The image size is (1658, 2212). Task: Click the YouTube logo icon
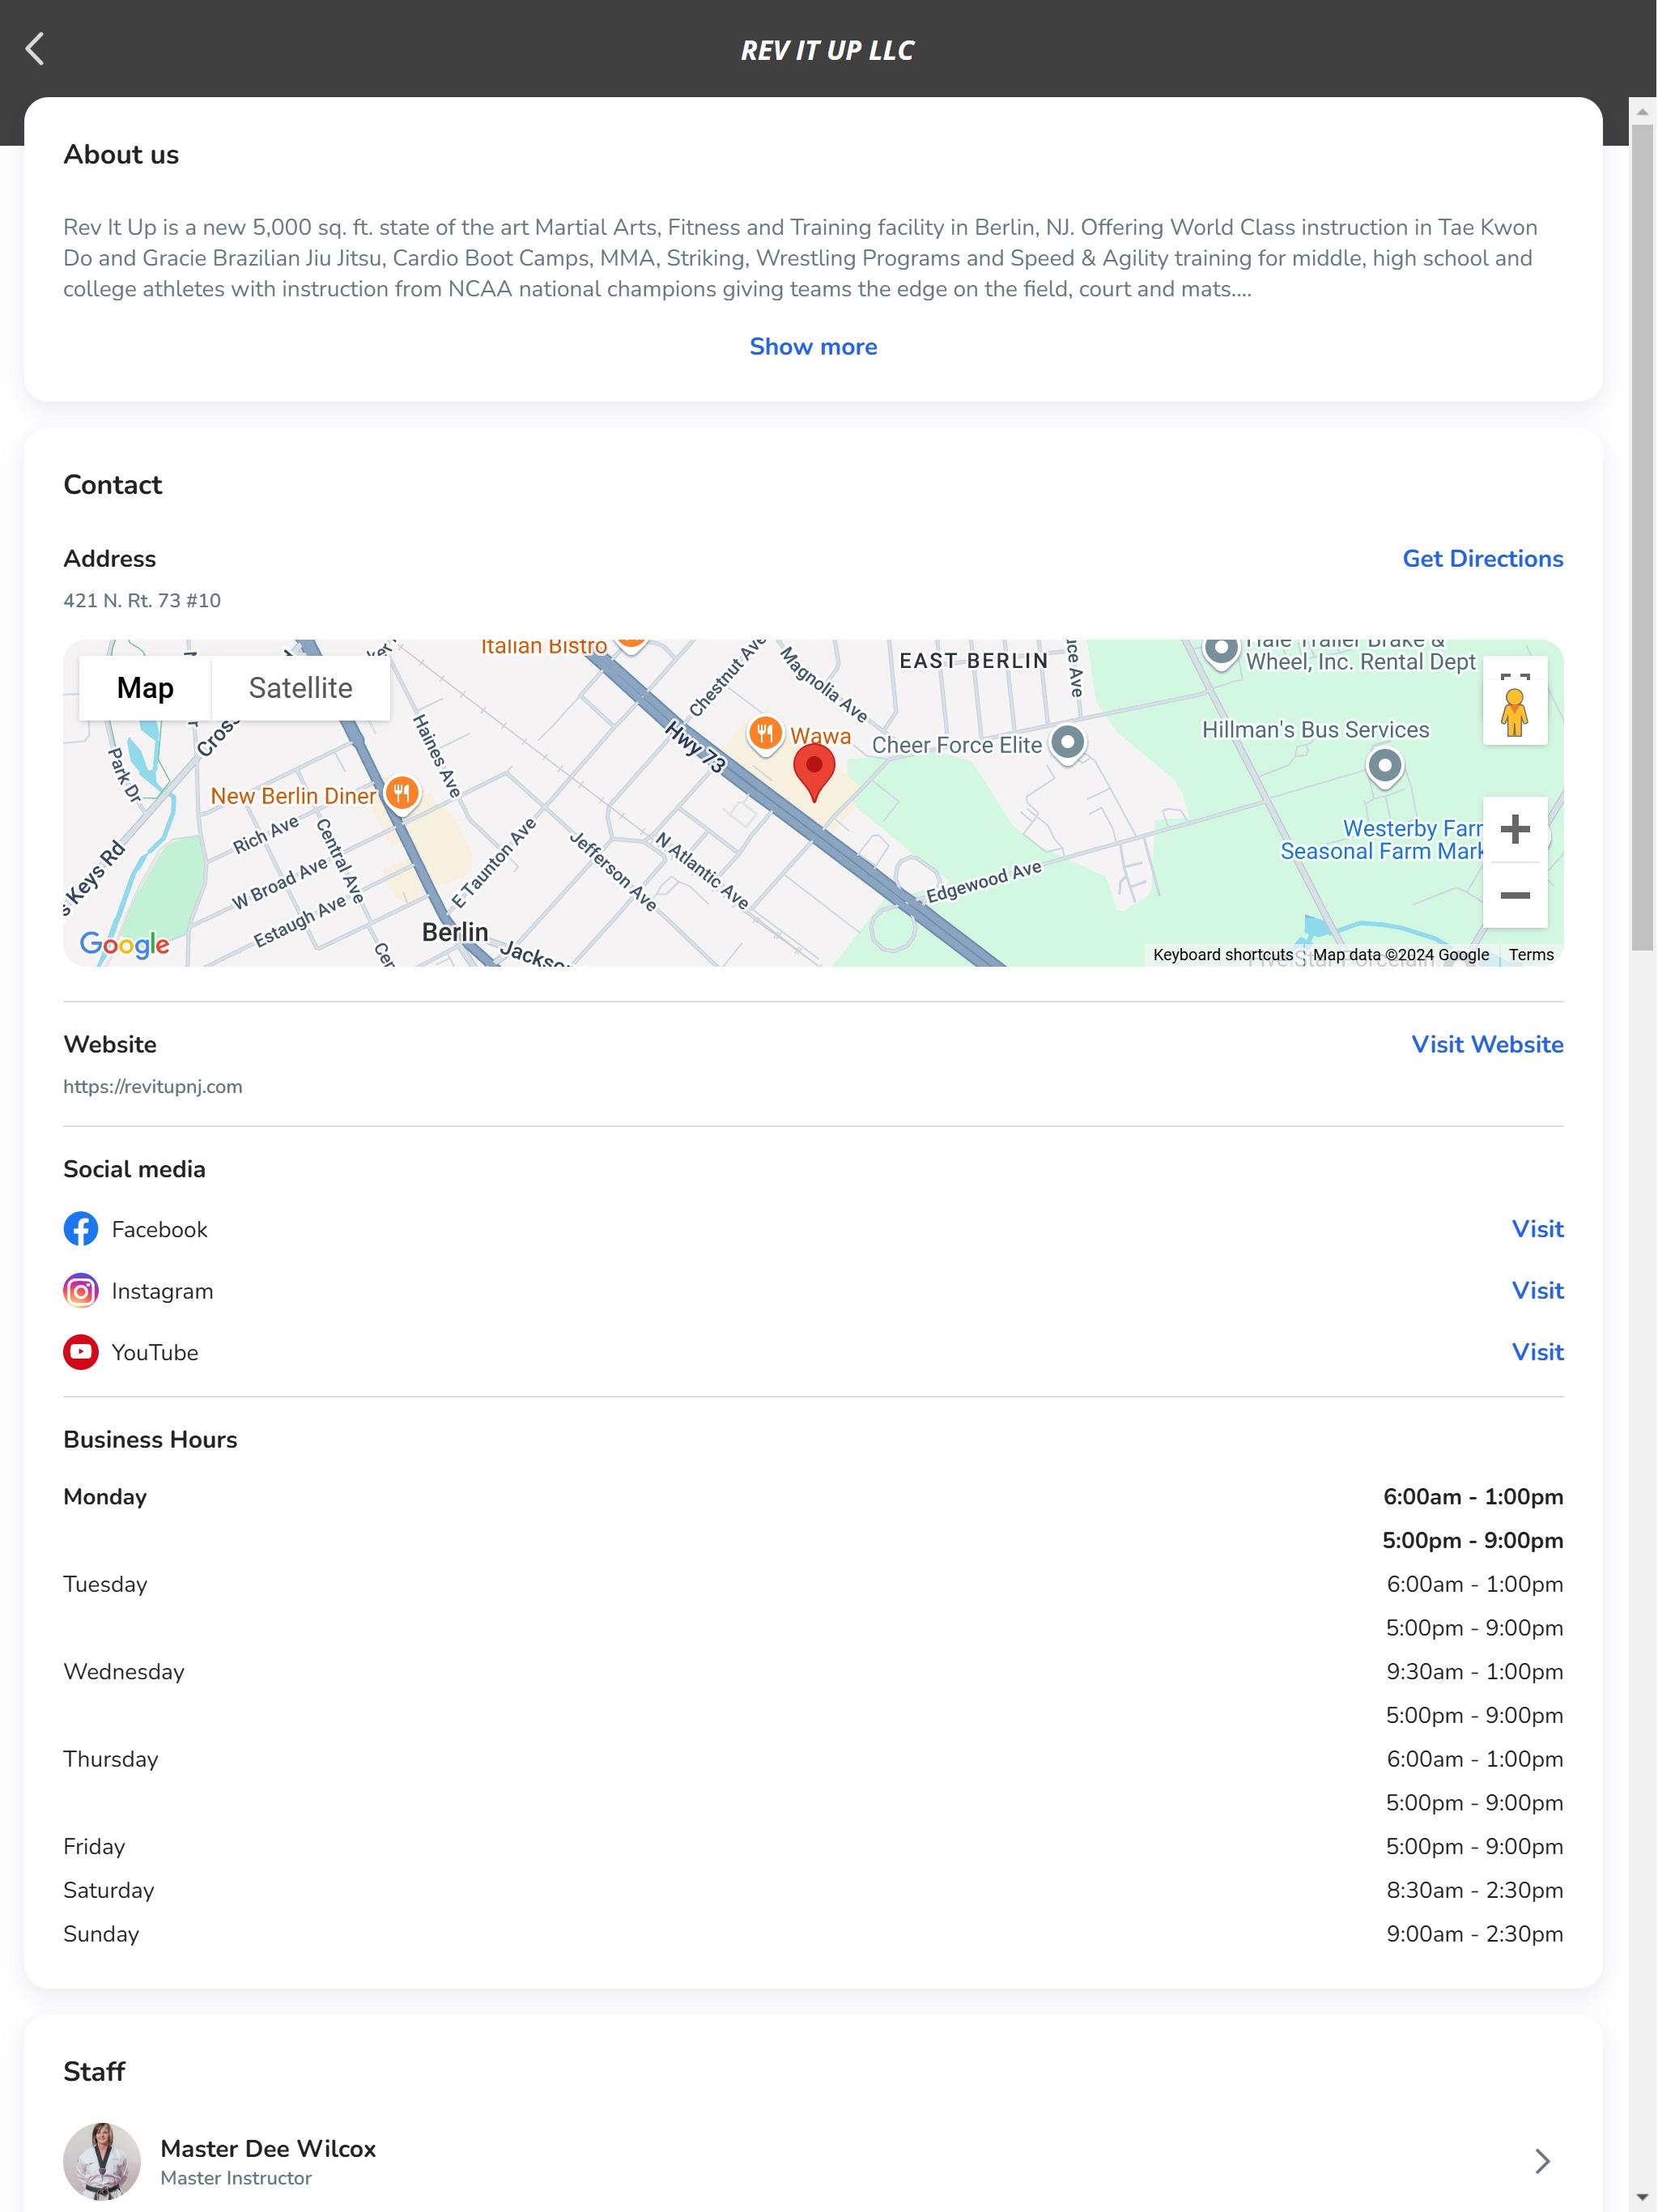81,1352
